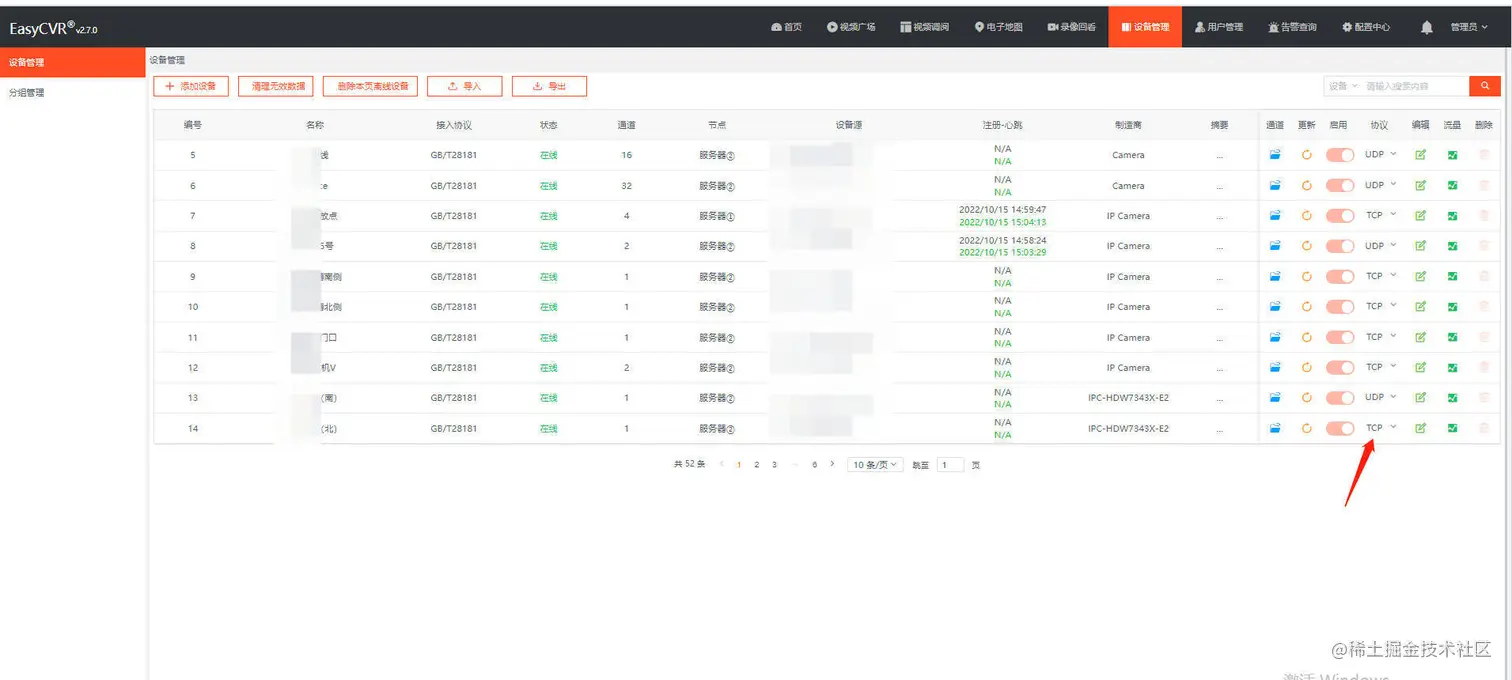Click refresh icon in row 6
The image size is (1512, 680).
1306,185
